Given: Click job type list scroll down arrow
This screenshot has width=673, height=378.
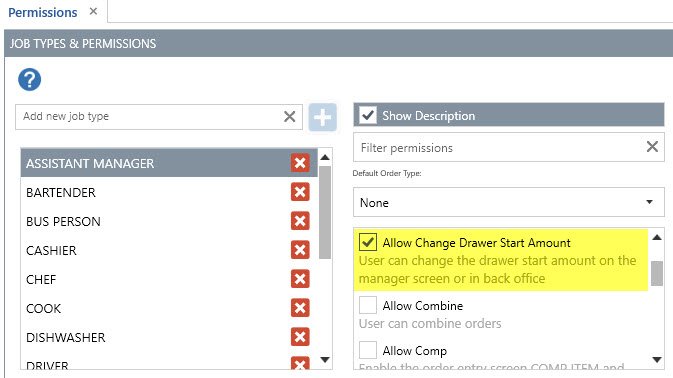Looking at the screenshot, I should click(x=325, y=360).
